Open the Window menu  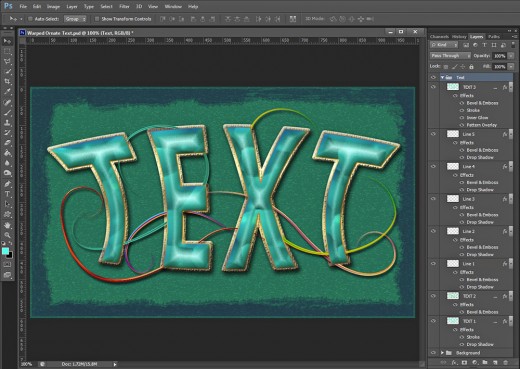point(173,6)
